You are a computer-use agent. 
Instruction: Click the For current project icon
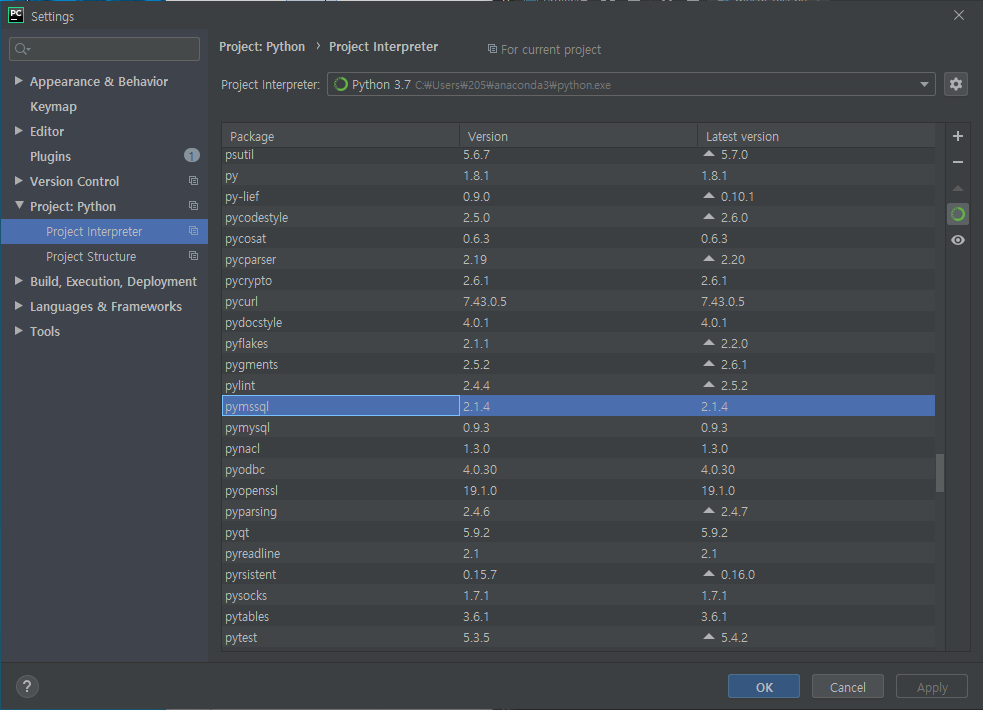[492, 49]
